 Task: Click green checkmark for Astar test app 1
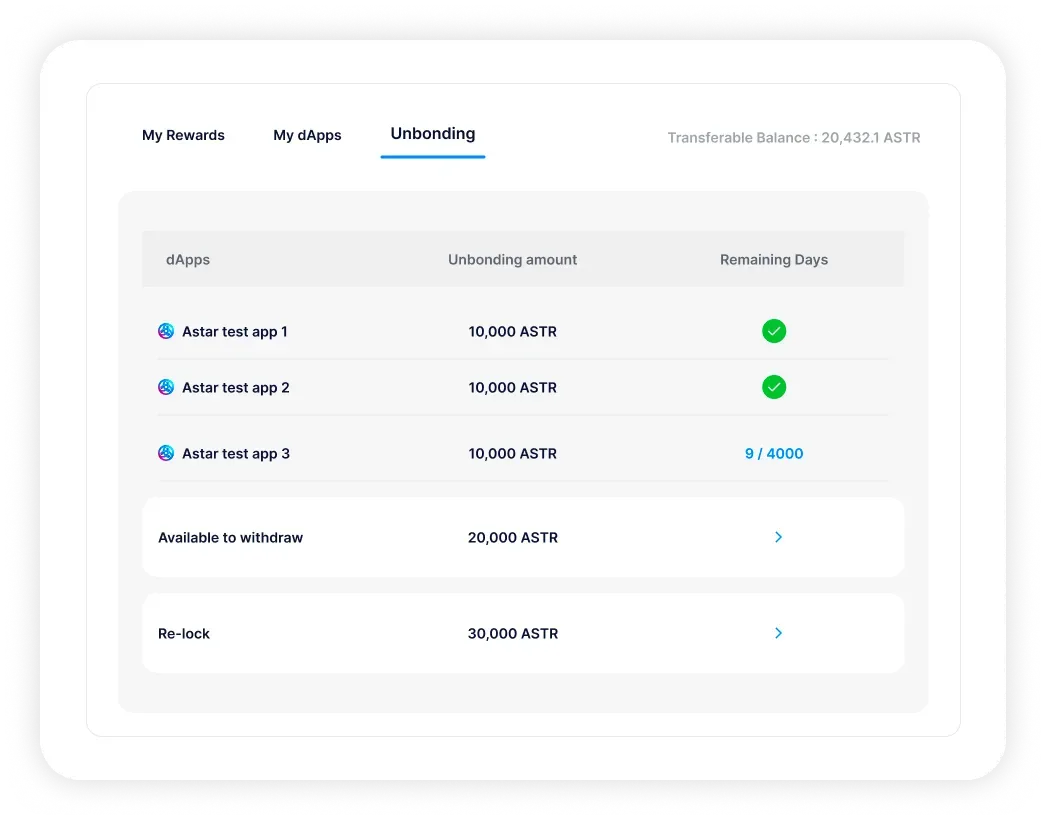point(774,331)
